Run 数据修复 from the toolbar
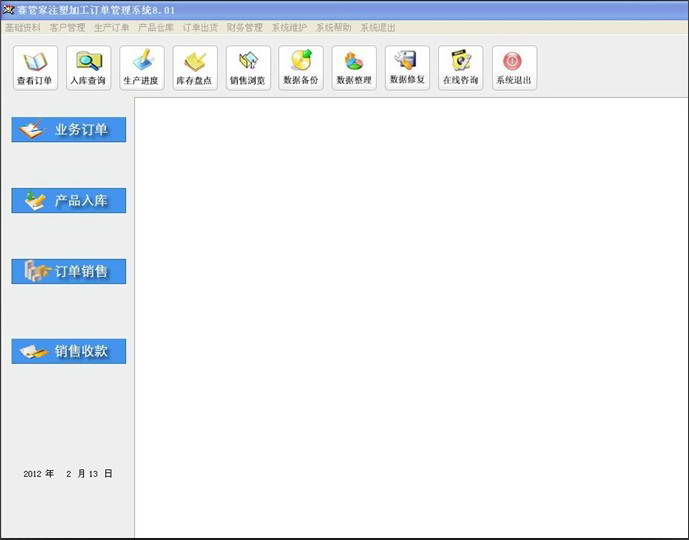689x540 pixels. [407, 68]
